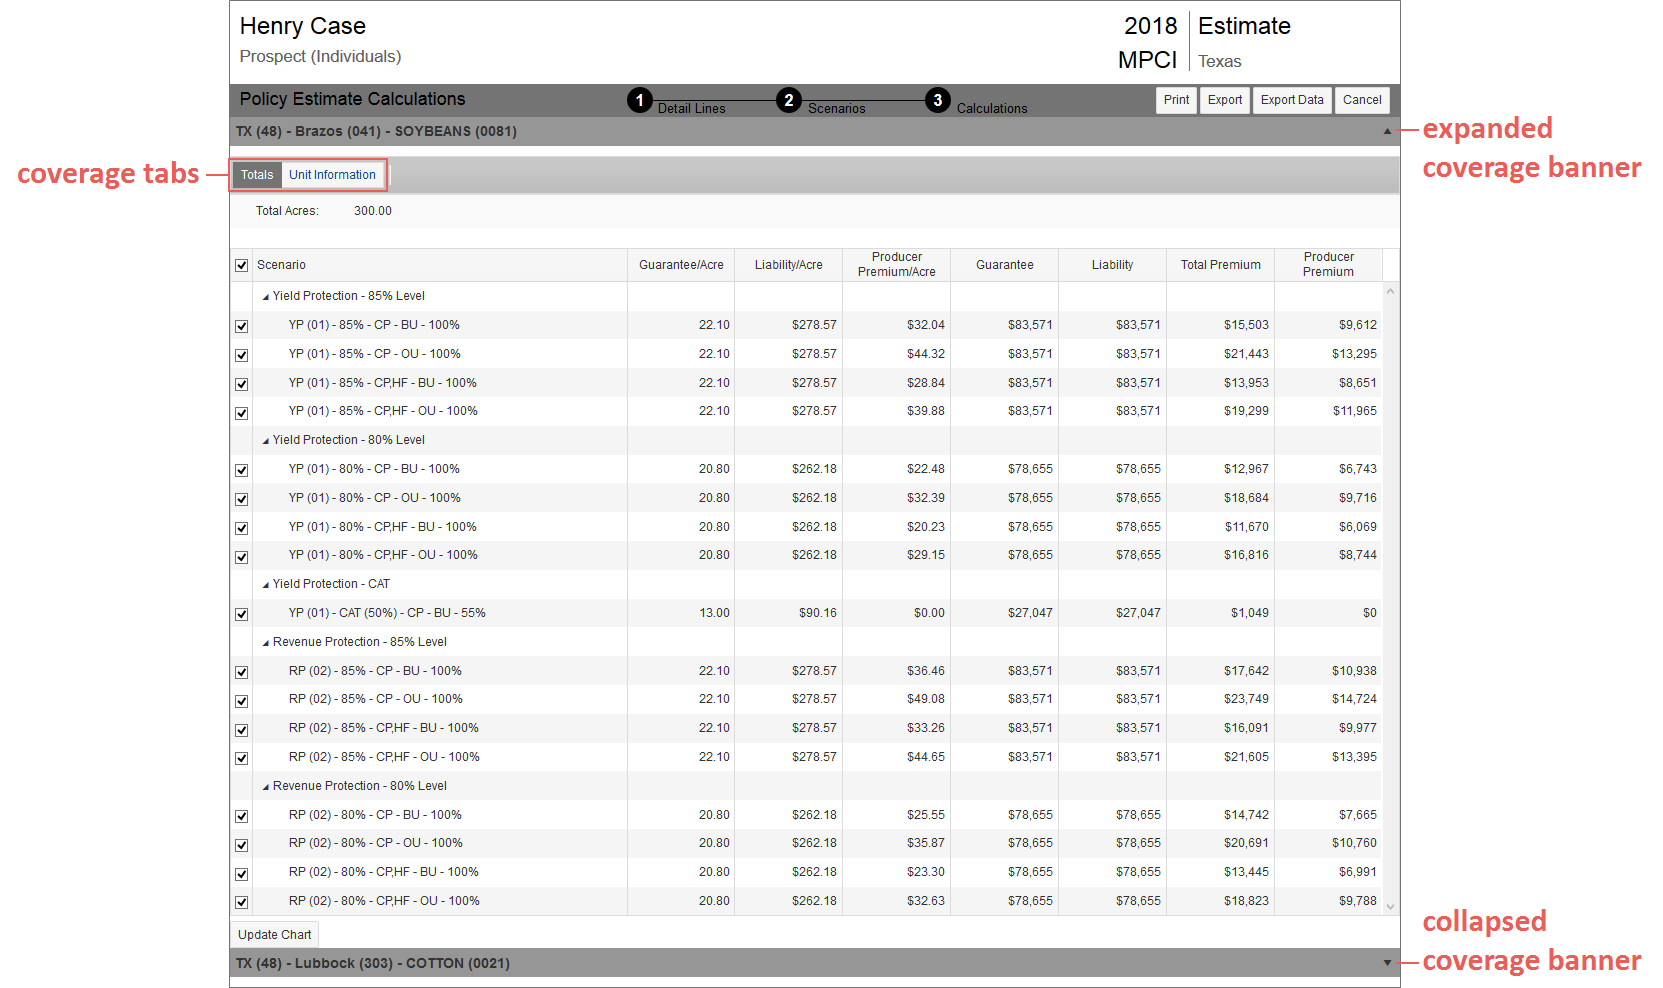Sort by Total Premium column header

pyautogui.click(x=1221, y=265)
